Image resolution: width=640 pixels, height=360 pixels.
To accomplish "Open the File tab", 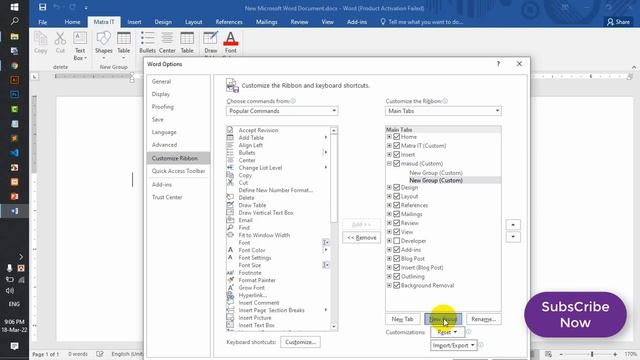I will [42, 22].
